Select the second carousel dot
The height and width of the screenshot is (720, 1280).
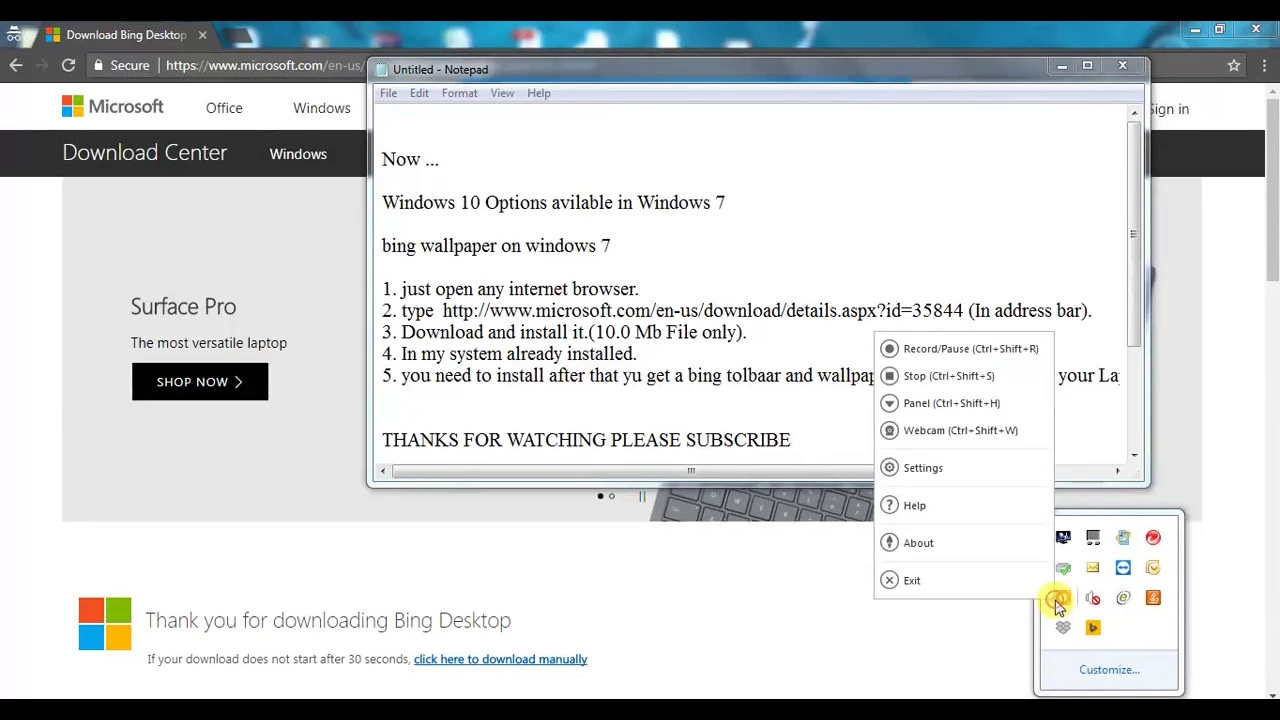tap(612, 496)
